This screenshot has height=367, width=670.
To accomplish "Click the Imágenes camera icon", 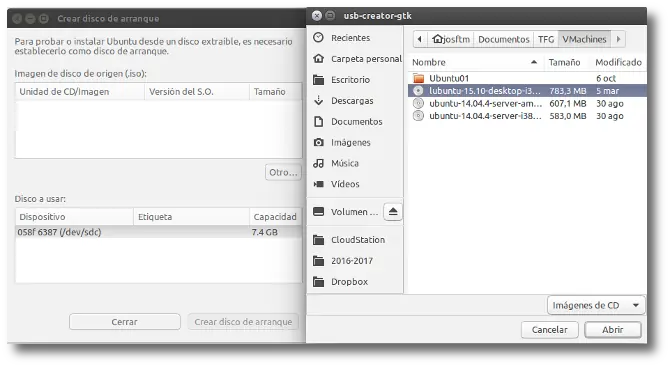I will pos(318,142).
